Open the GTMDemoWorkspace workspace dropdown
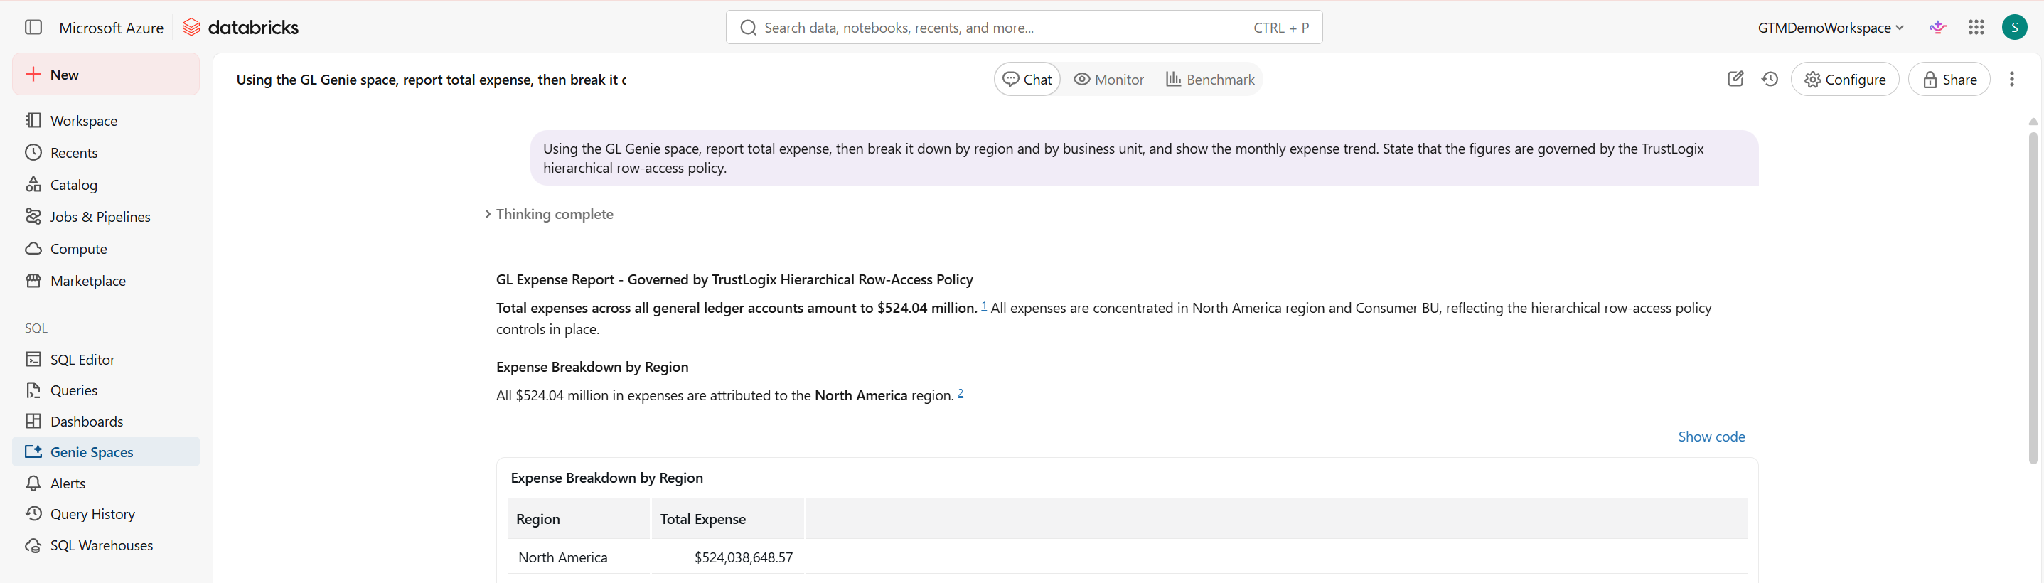Image resolution: width=2044 pixels, height=583 pixels. coord(1830,28)
